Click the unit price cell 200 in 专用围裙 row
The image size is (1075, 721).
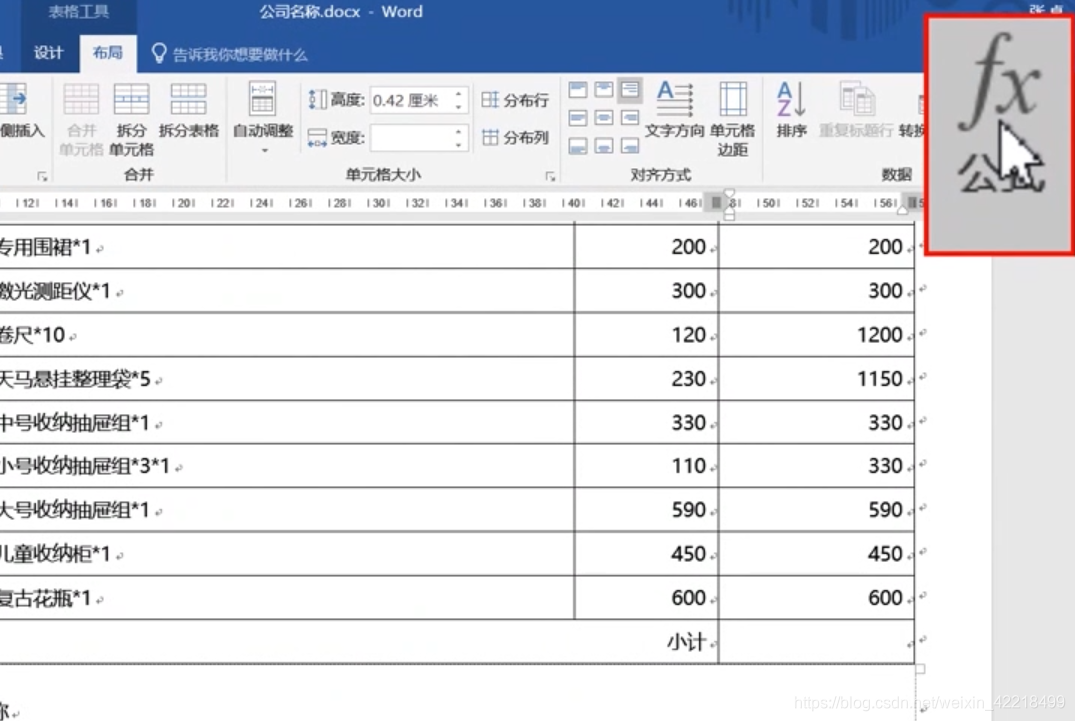tap(647, 247)
